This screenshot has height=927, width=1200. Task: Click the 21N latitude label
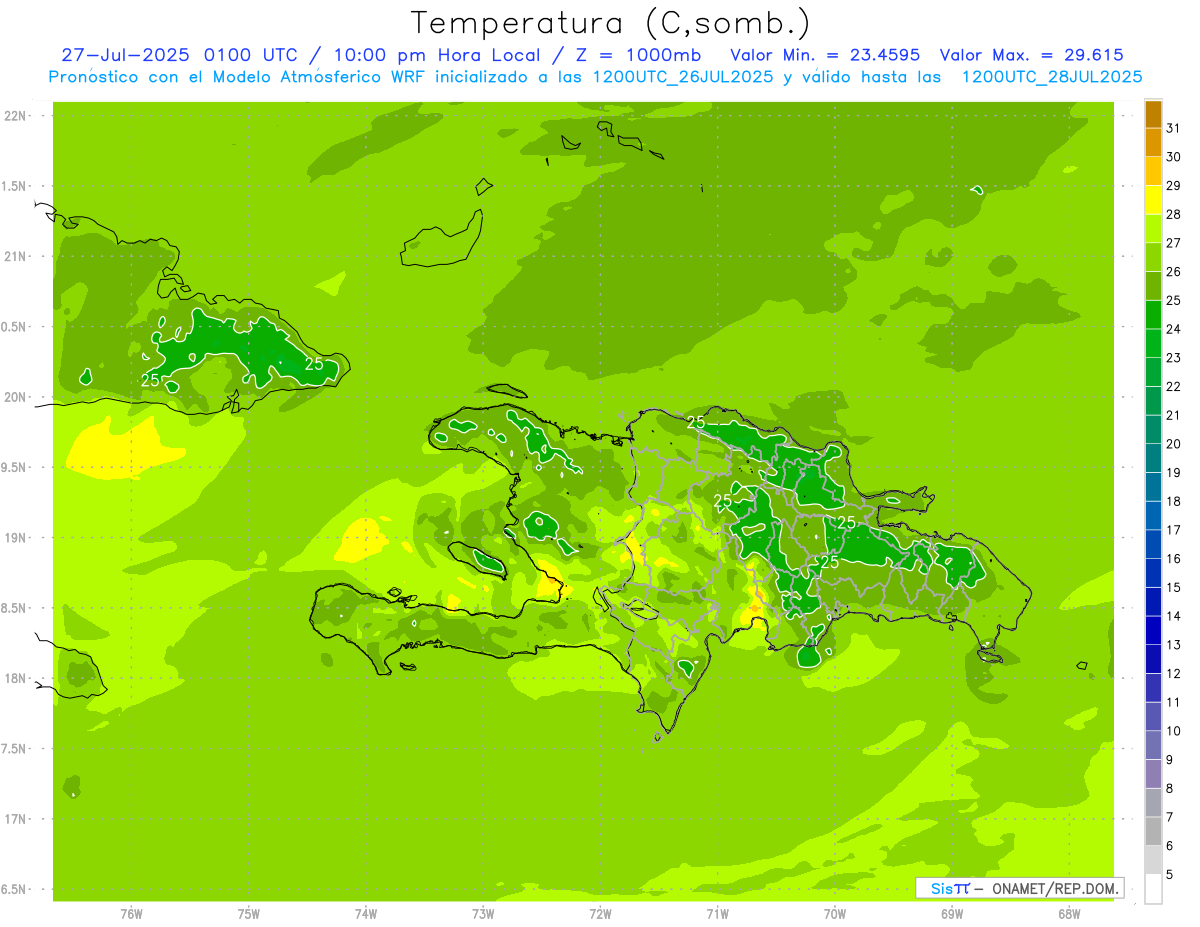tap(16, 257)
